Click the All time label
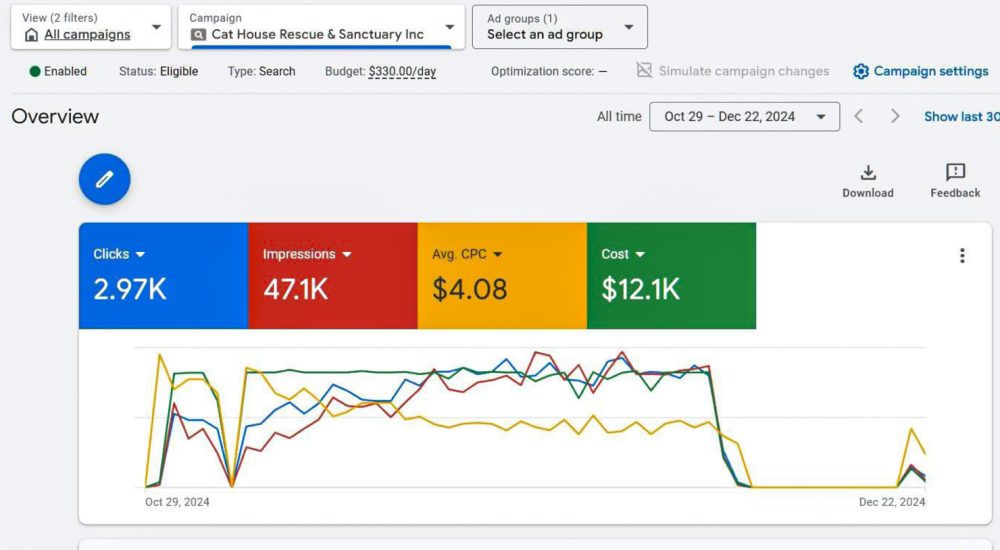This screenshot has height=550, width=1000. 619,117
